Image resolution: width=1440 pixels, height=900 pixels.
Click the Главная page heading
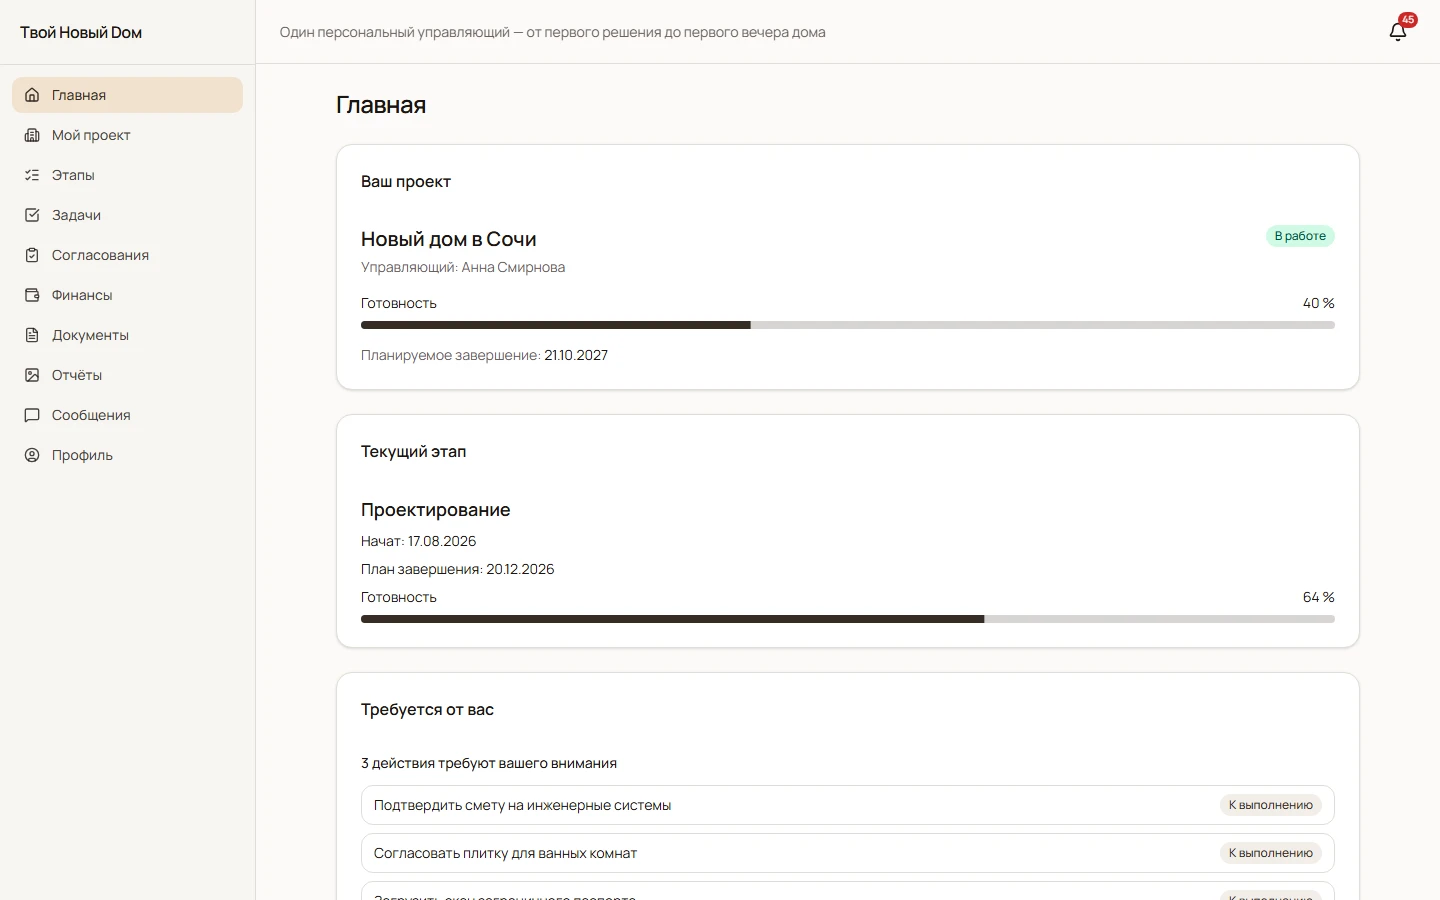click(381, 105)
